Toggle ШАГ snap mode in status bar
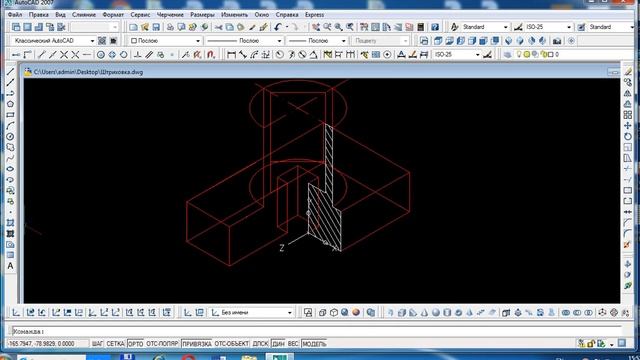This screenshot has height=360, width=640. click(98, 344)
